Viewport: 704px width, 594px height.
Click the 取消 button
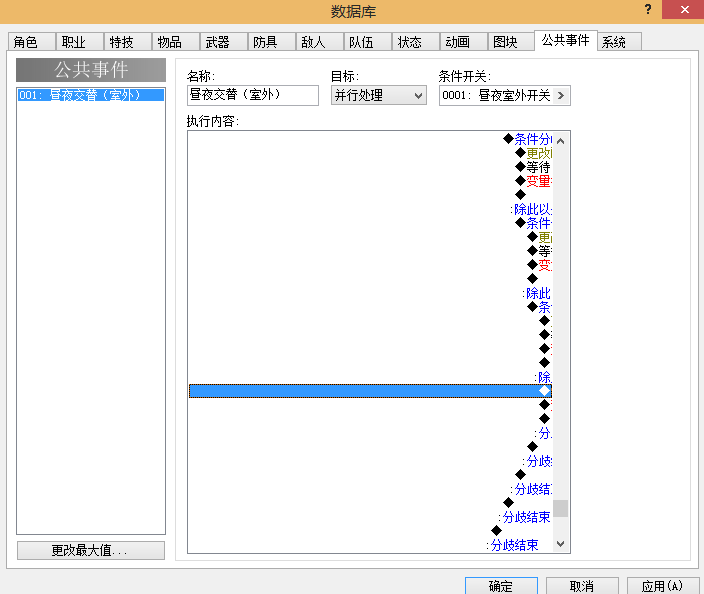pyautogui.click(x=582, y=586)
